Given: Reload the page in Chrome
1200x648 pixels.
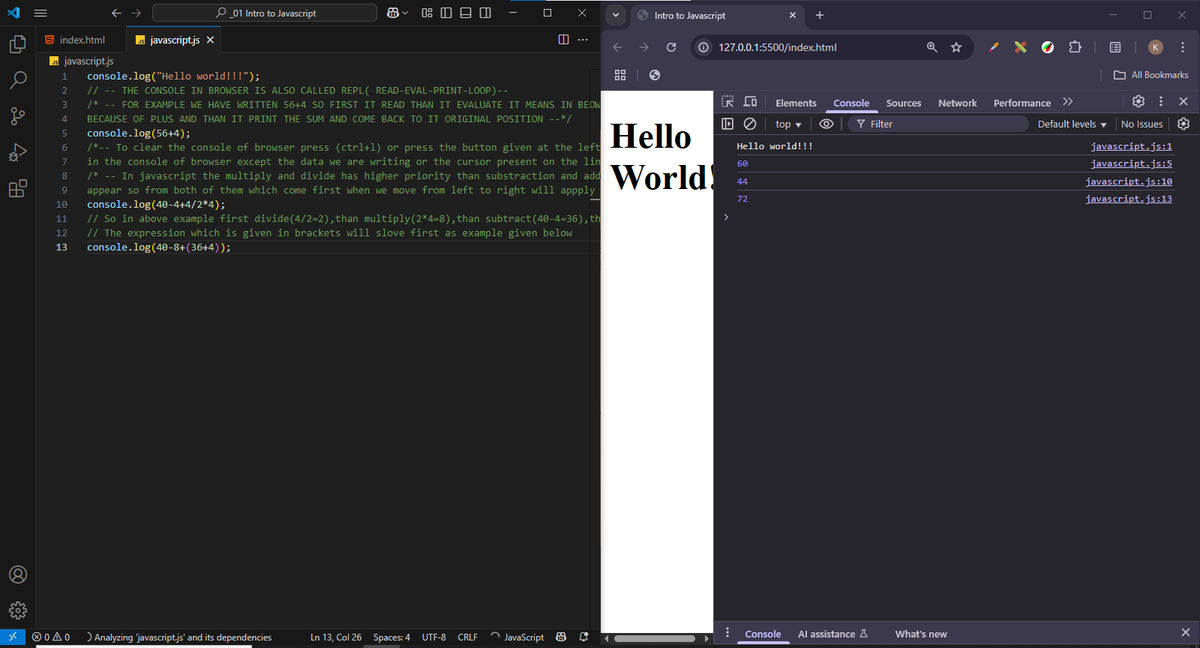Looking at the screenshot, I should coord(672,47).
